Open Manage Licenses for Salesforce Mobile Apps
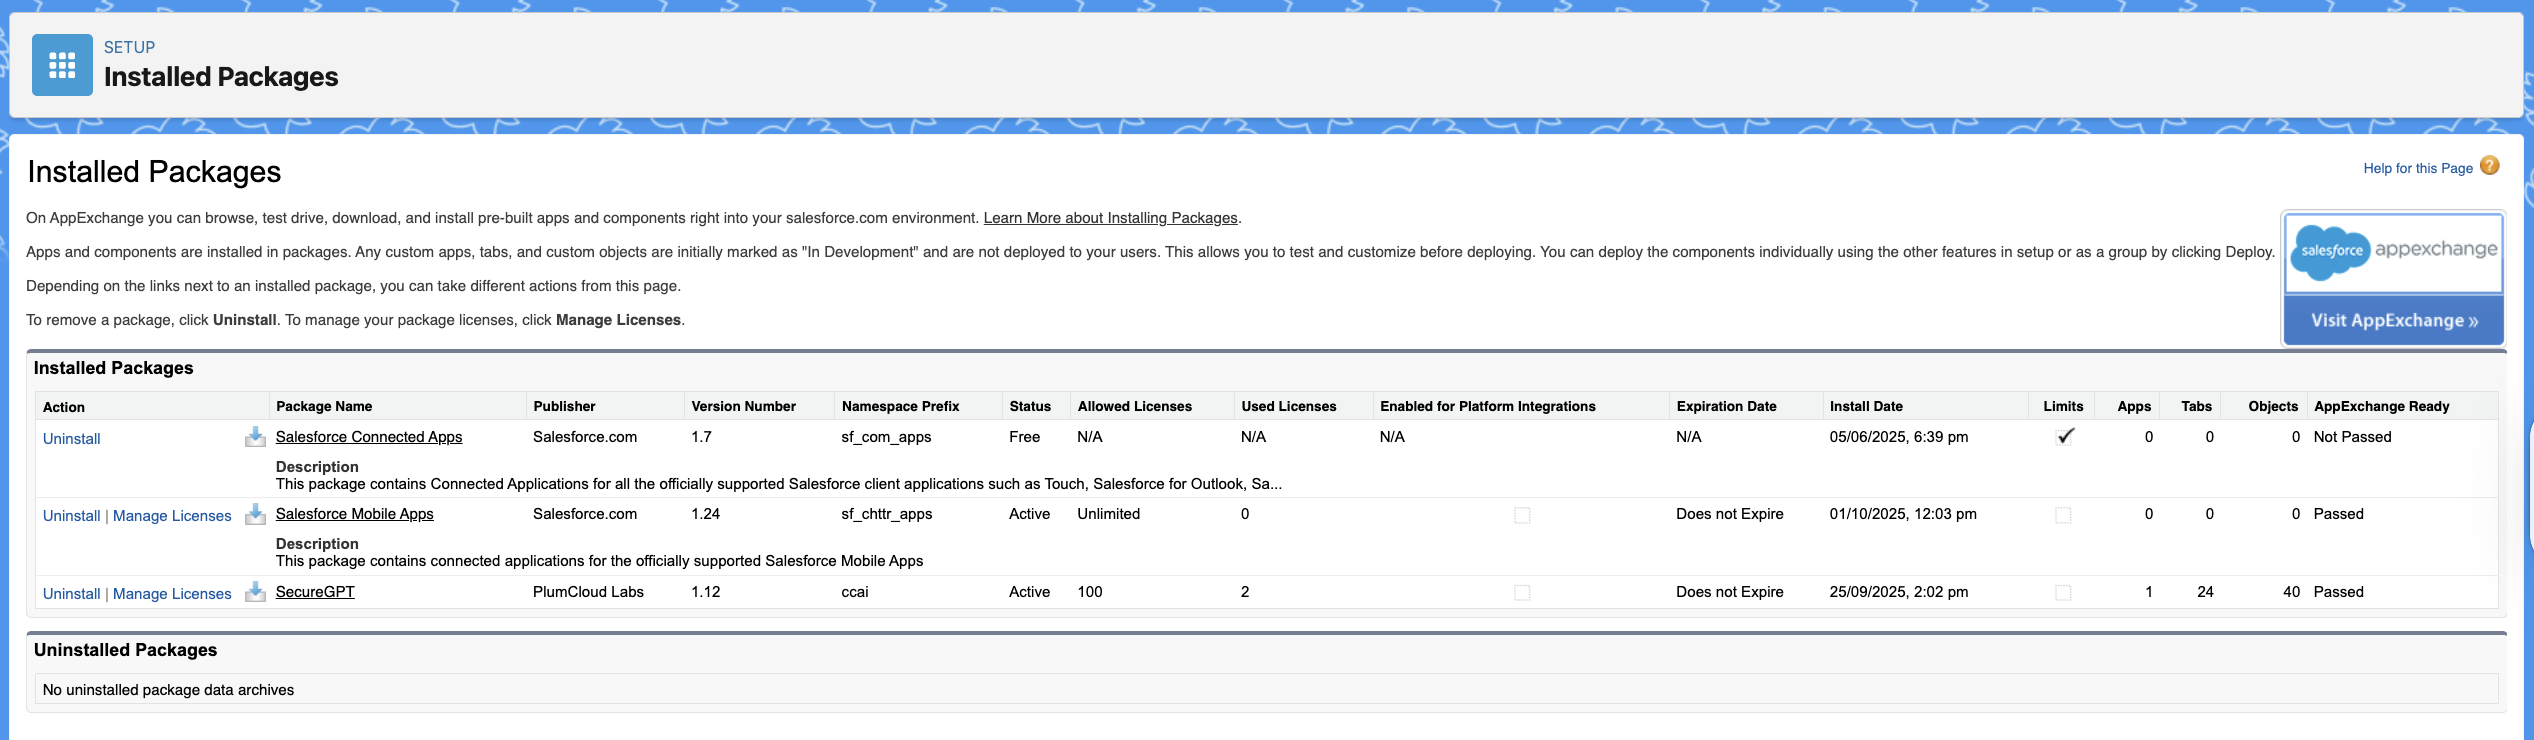 [x=172, y=516]
